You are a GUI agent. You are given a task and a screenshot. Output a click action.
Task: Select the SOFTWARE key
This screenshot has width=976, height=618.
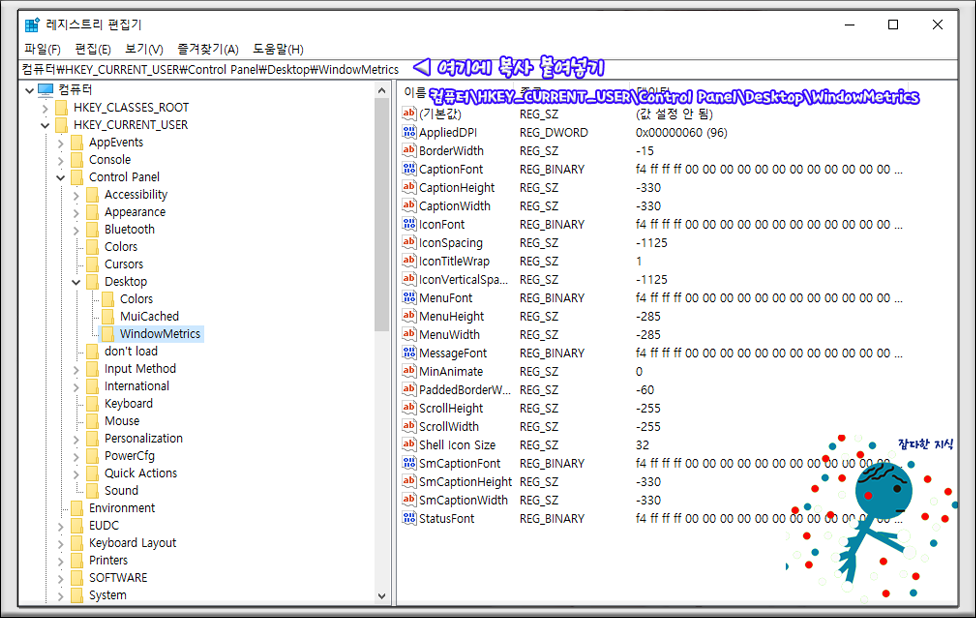pos(118,578)
